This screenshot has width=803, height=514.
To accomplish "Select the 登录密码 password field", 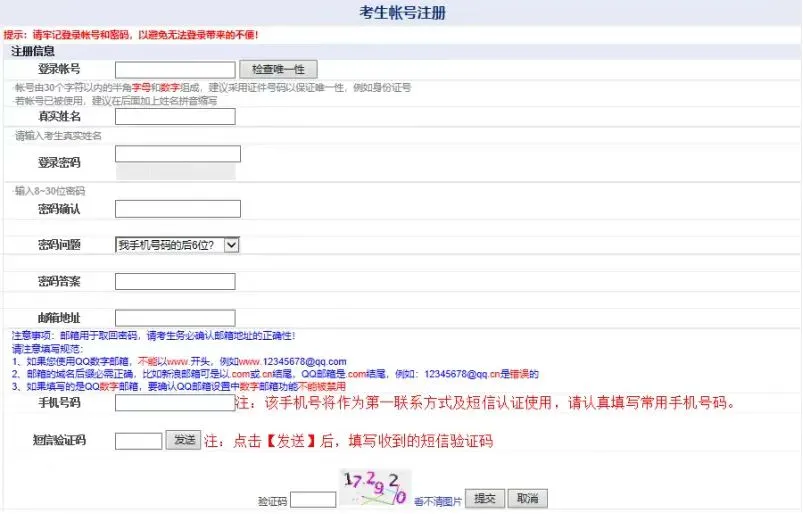I will [178, 154].
